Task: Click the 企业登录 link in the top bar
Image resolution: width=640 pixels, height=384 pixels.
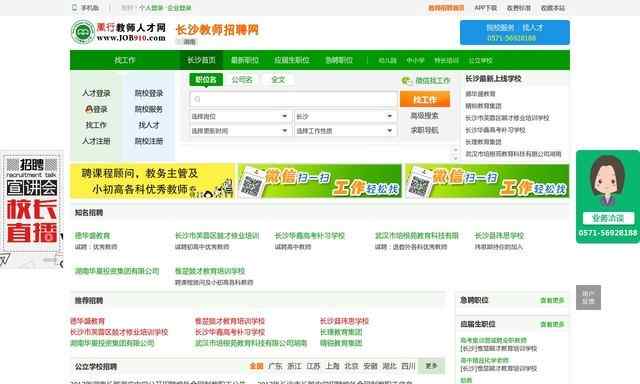Action: 179,8
